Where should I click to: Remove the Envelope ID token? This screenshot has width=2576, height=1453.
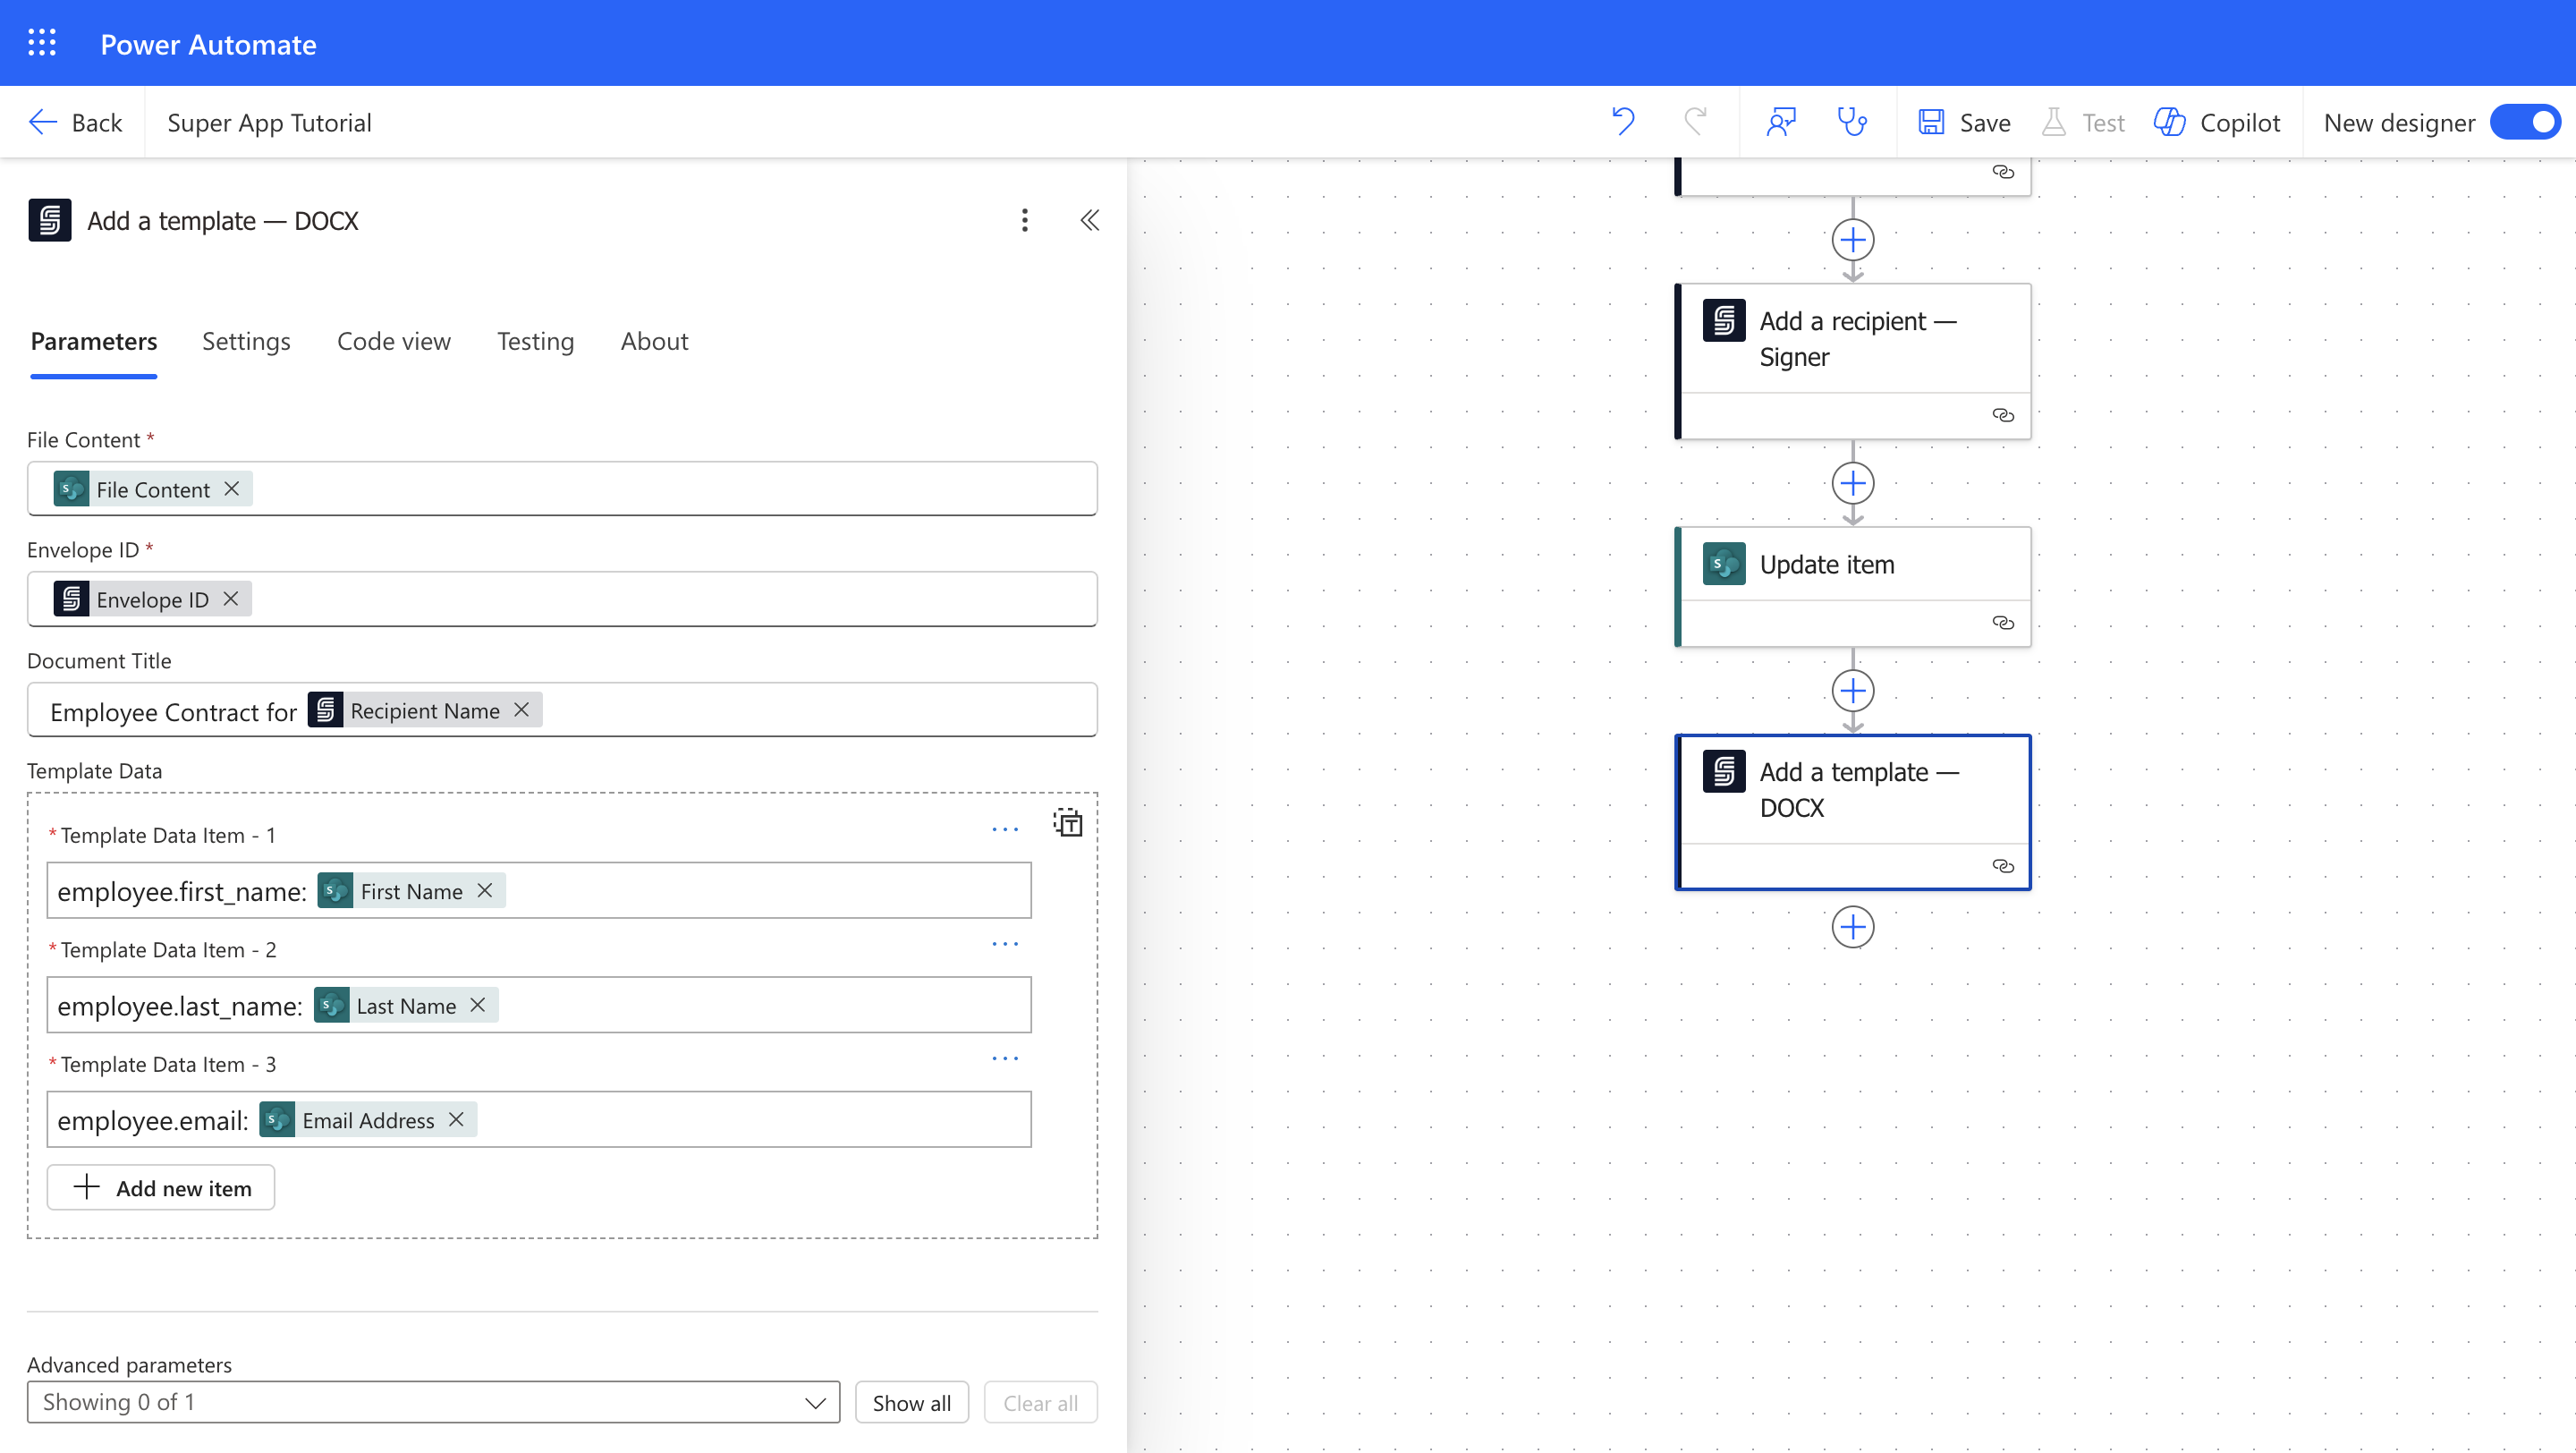(231, 599)
